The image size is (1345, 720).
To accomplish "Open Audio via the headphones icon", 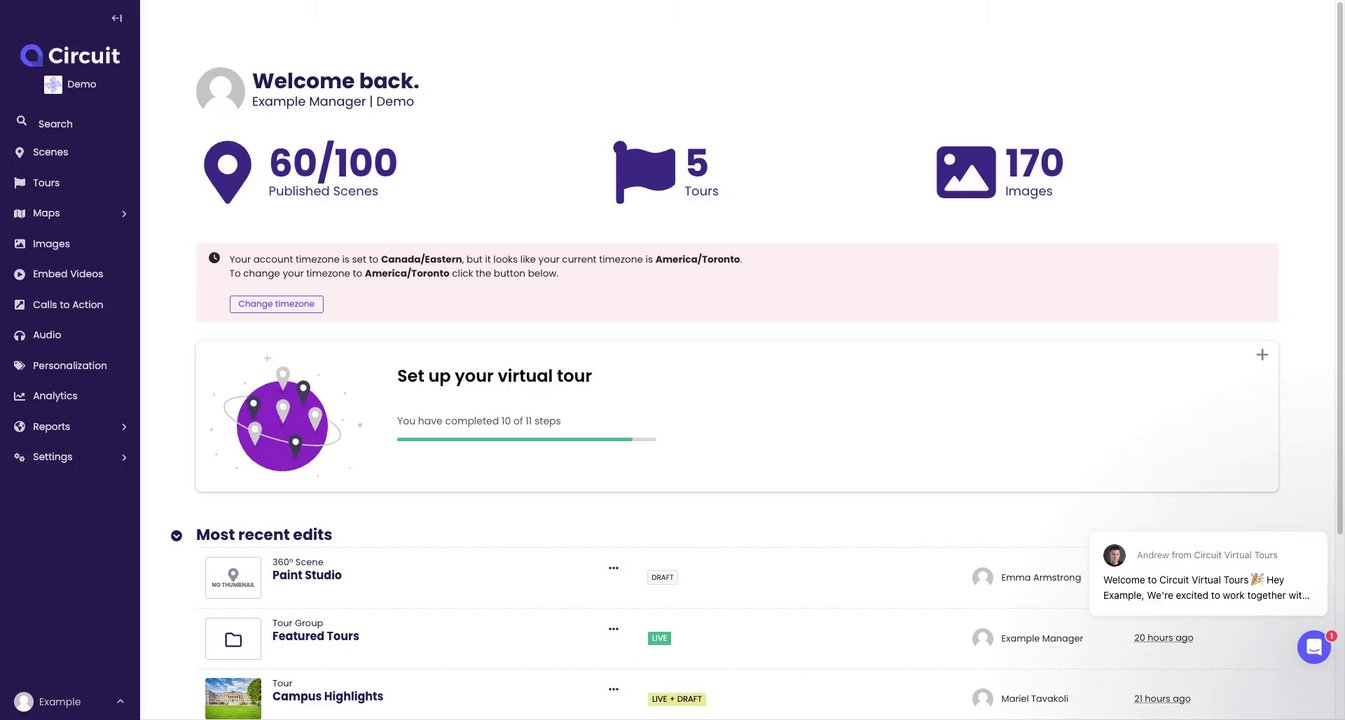I will [19, 335].
